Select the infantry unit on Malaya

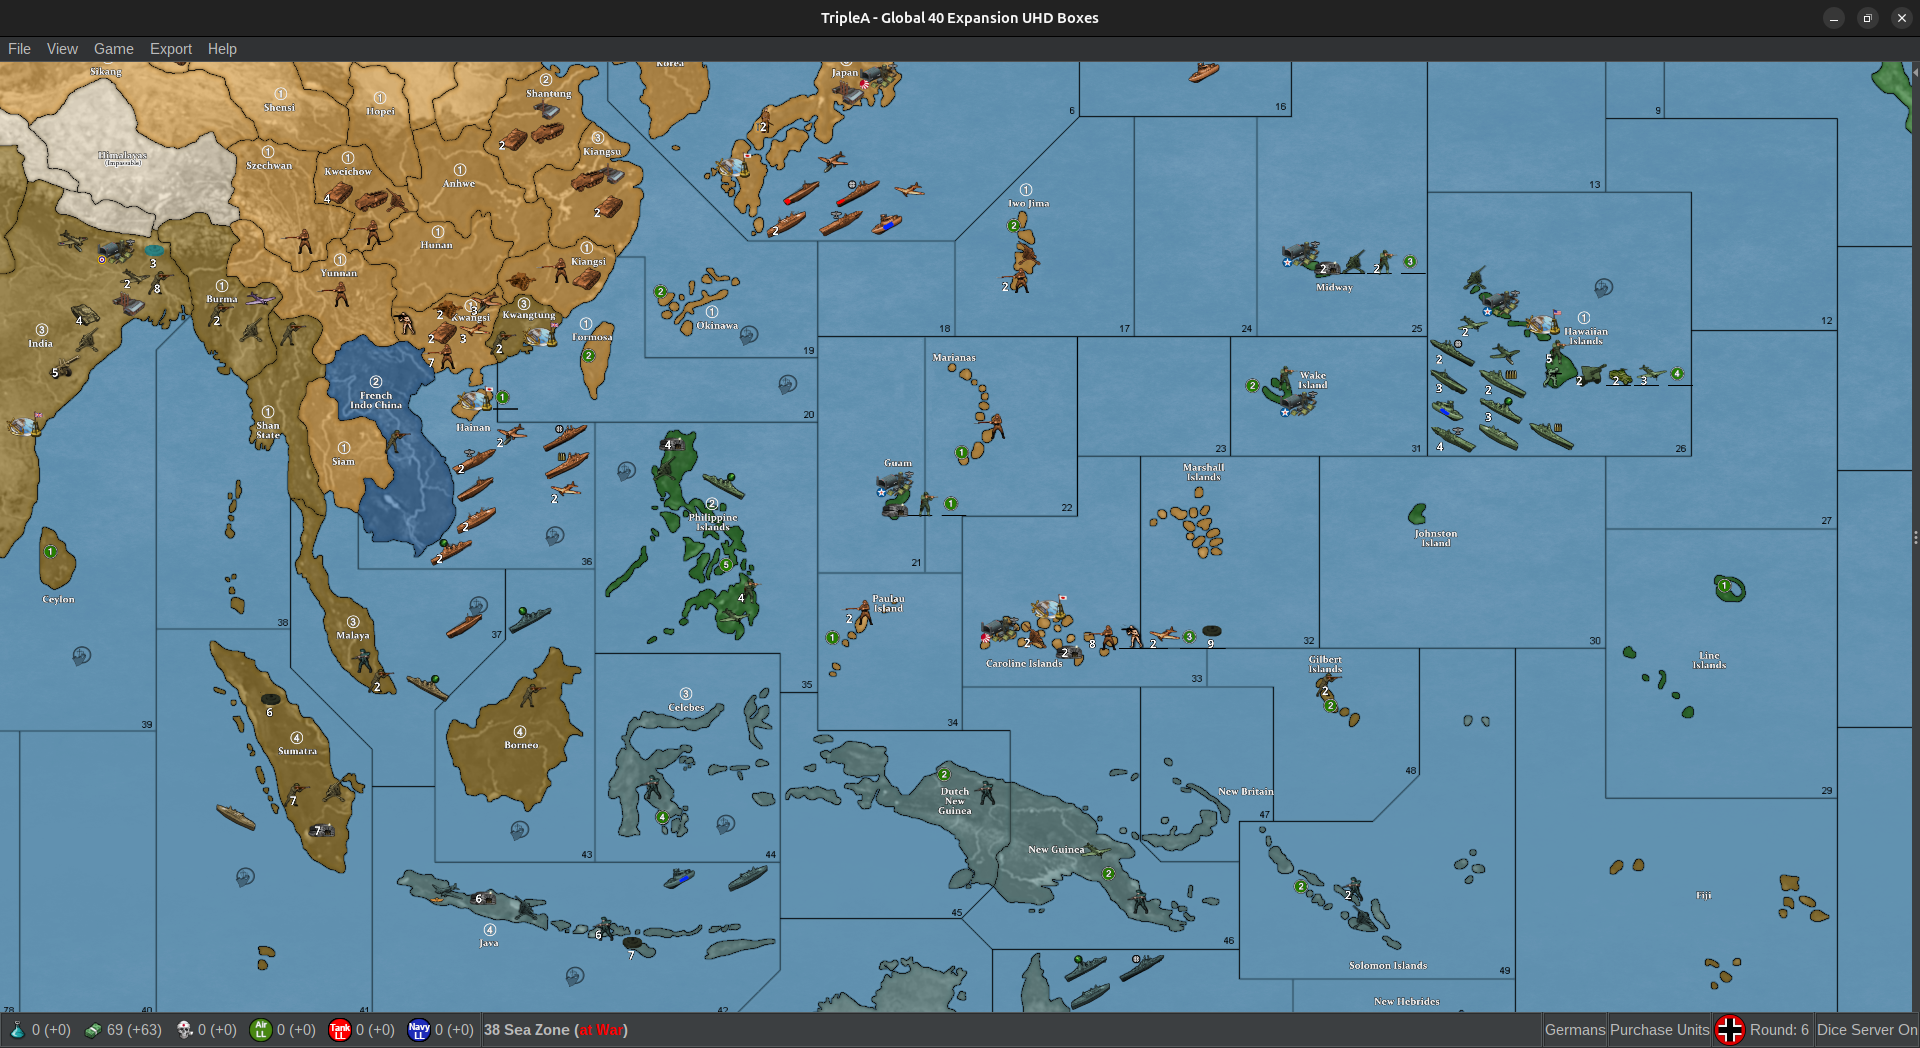point(364,659)
